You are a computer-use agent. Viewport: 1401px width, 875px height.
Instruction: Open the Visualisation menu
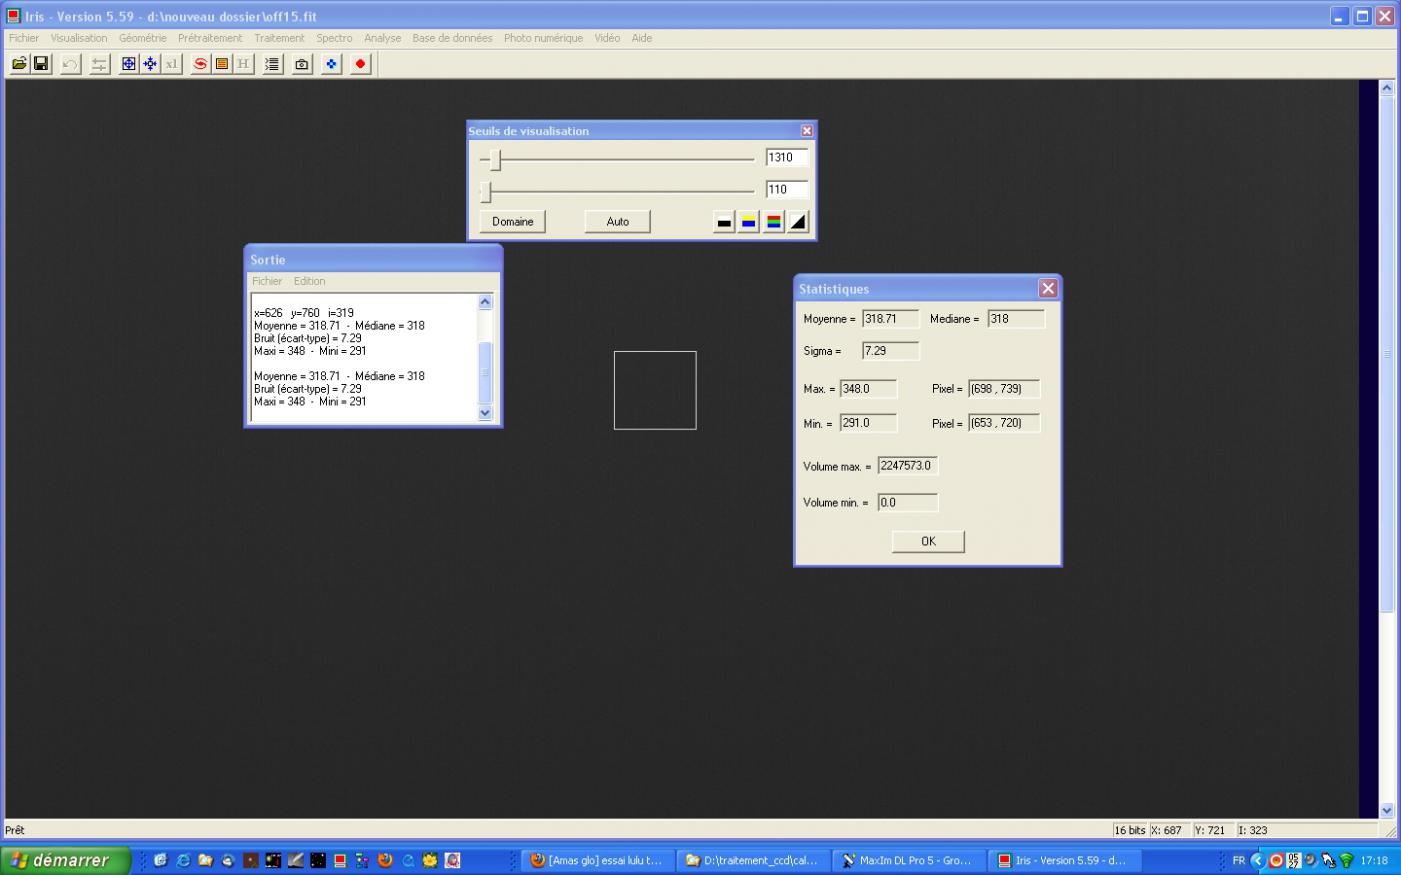pyautogui.click(x=79, y=38)
